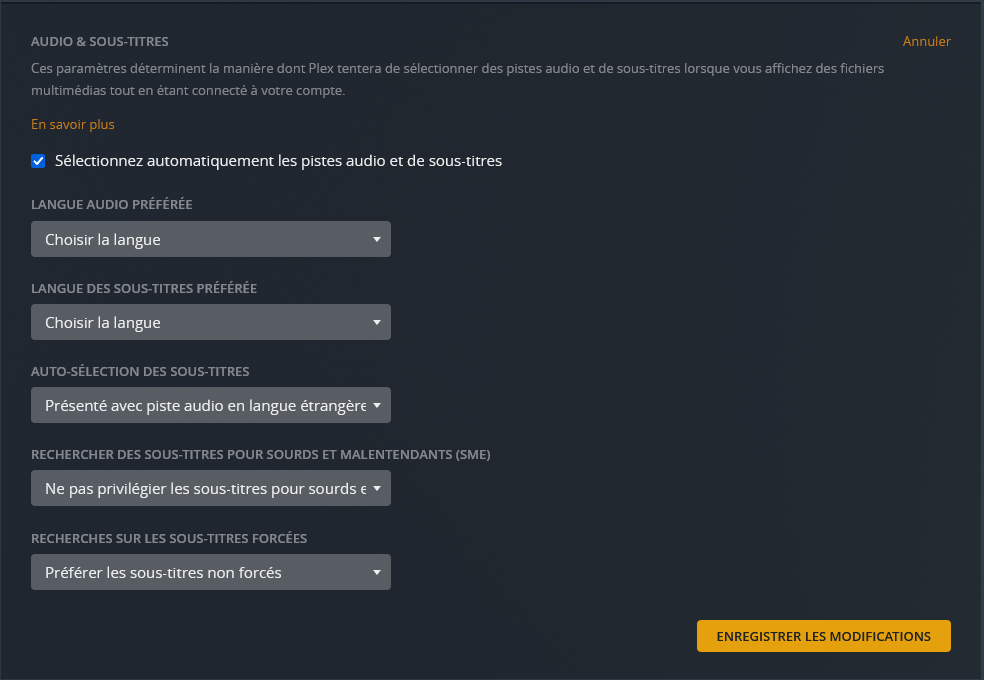
Task: Click the arrow icon of the subtitle language selector
Action: [377, 322]
